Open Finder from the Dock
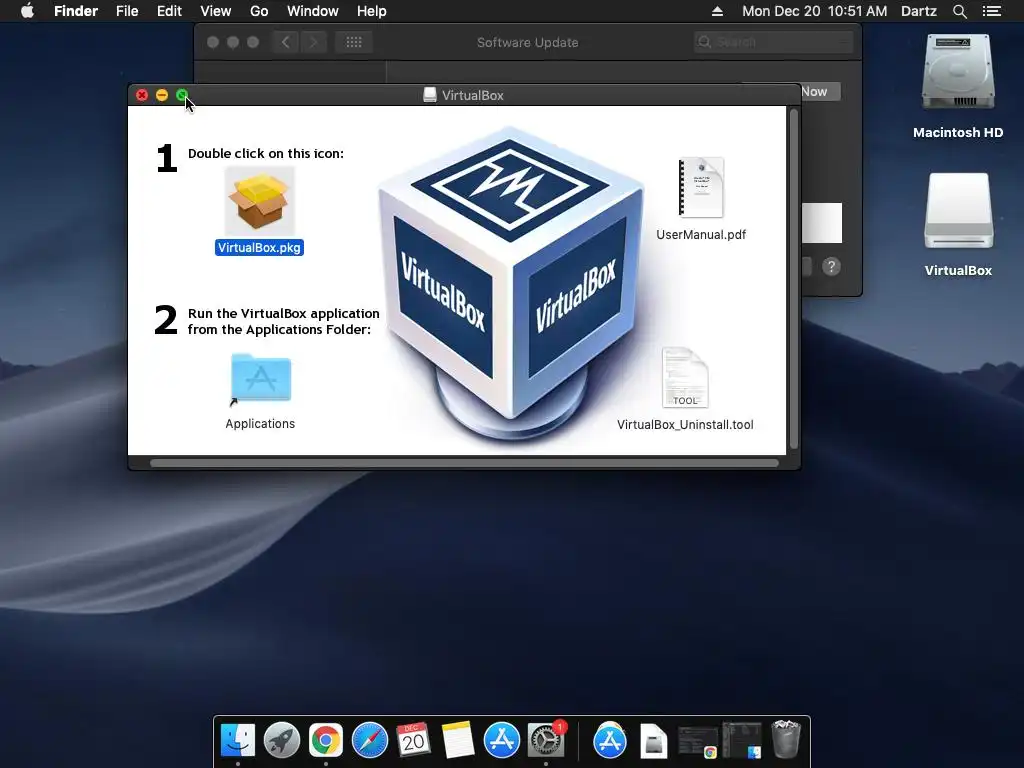The image size is (1024, 768). coord(238,741)
